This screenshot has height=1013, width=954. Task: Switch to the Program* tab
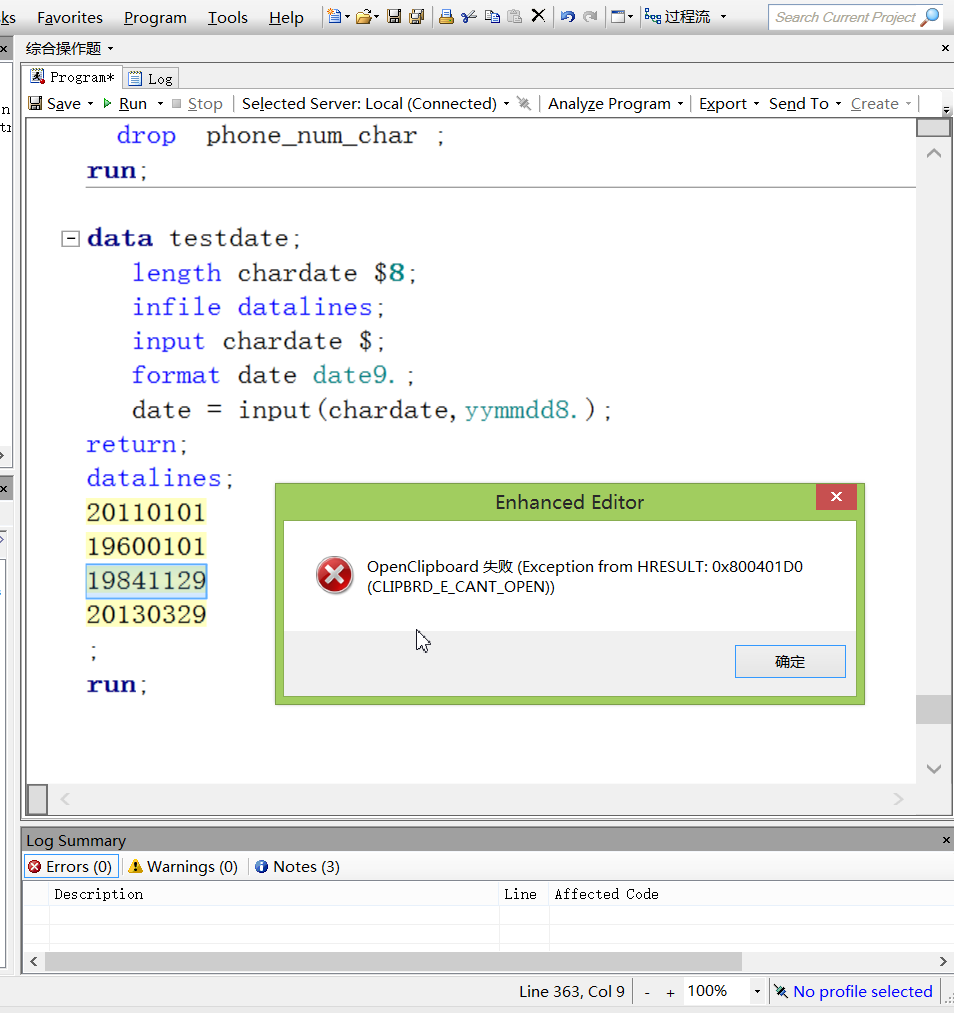point(72,78)
